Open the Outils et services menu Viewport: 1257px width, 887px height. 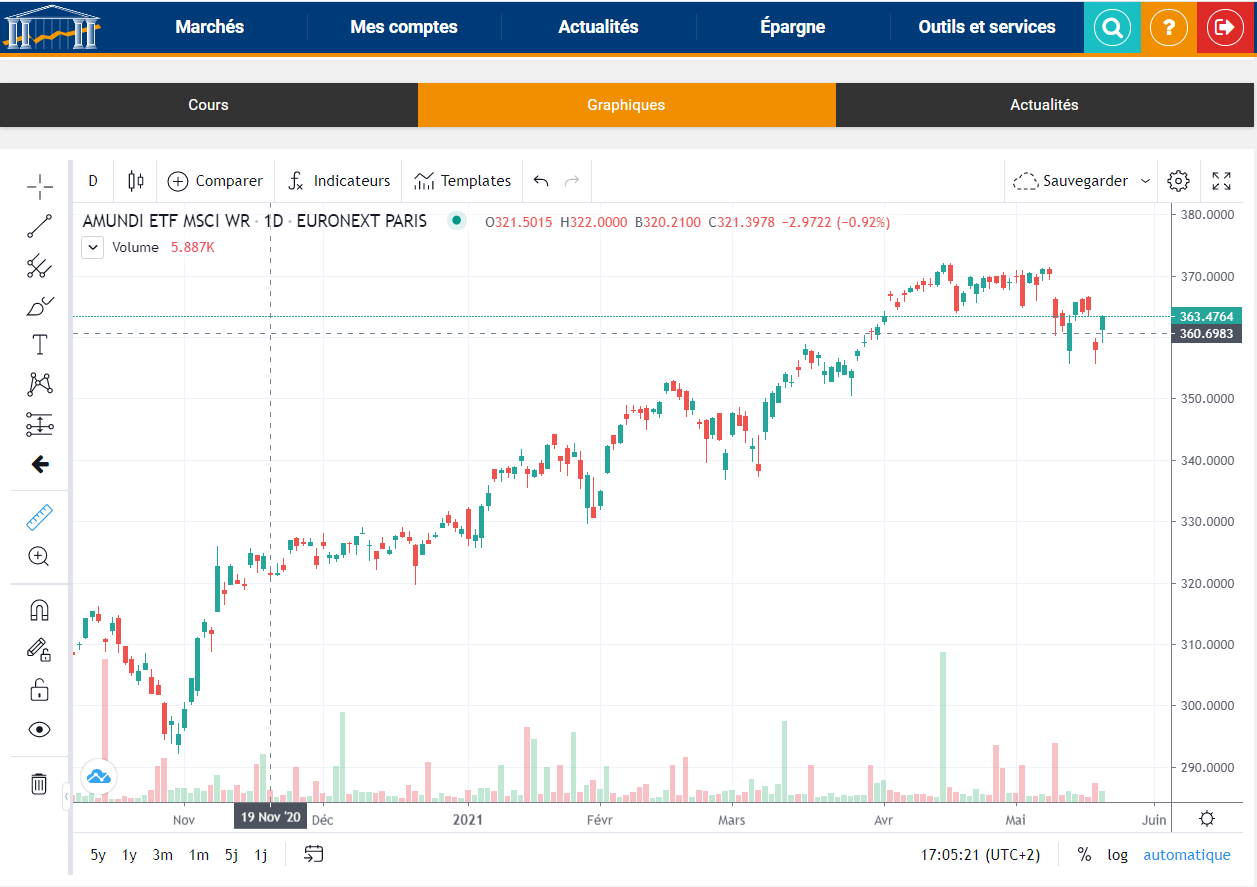coord(987,27)
